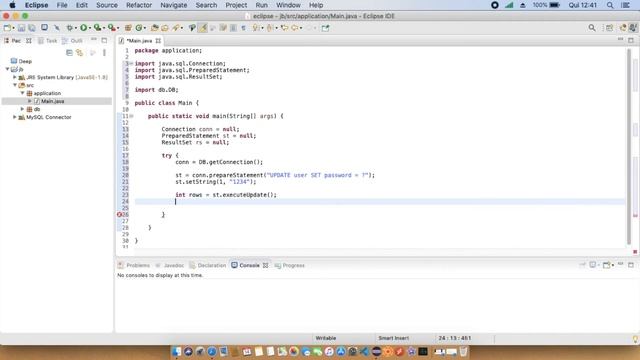
Task: Click the Pin Editor toolbar icon
Action: (x=325, y=28)
